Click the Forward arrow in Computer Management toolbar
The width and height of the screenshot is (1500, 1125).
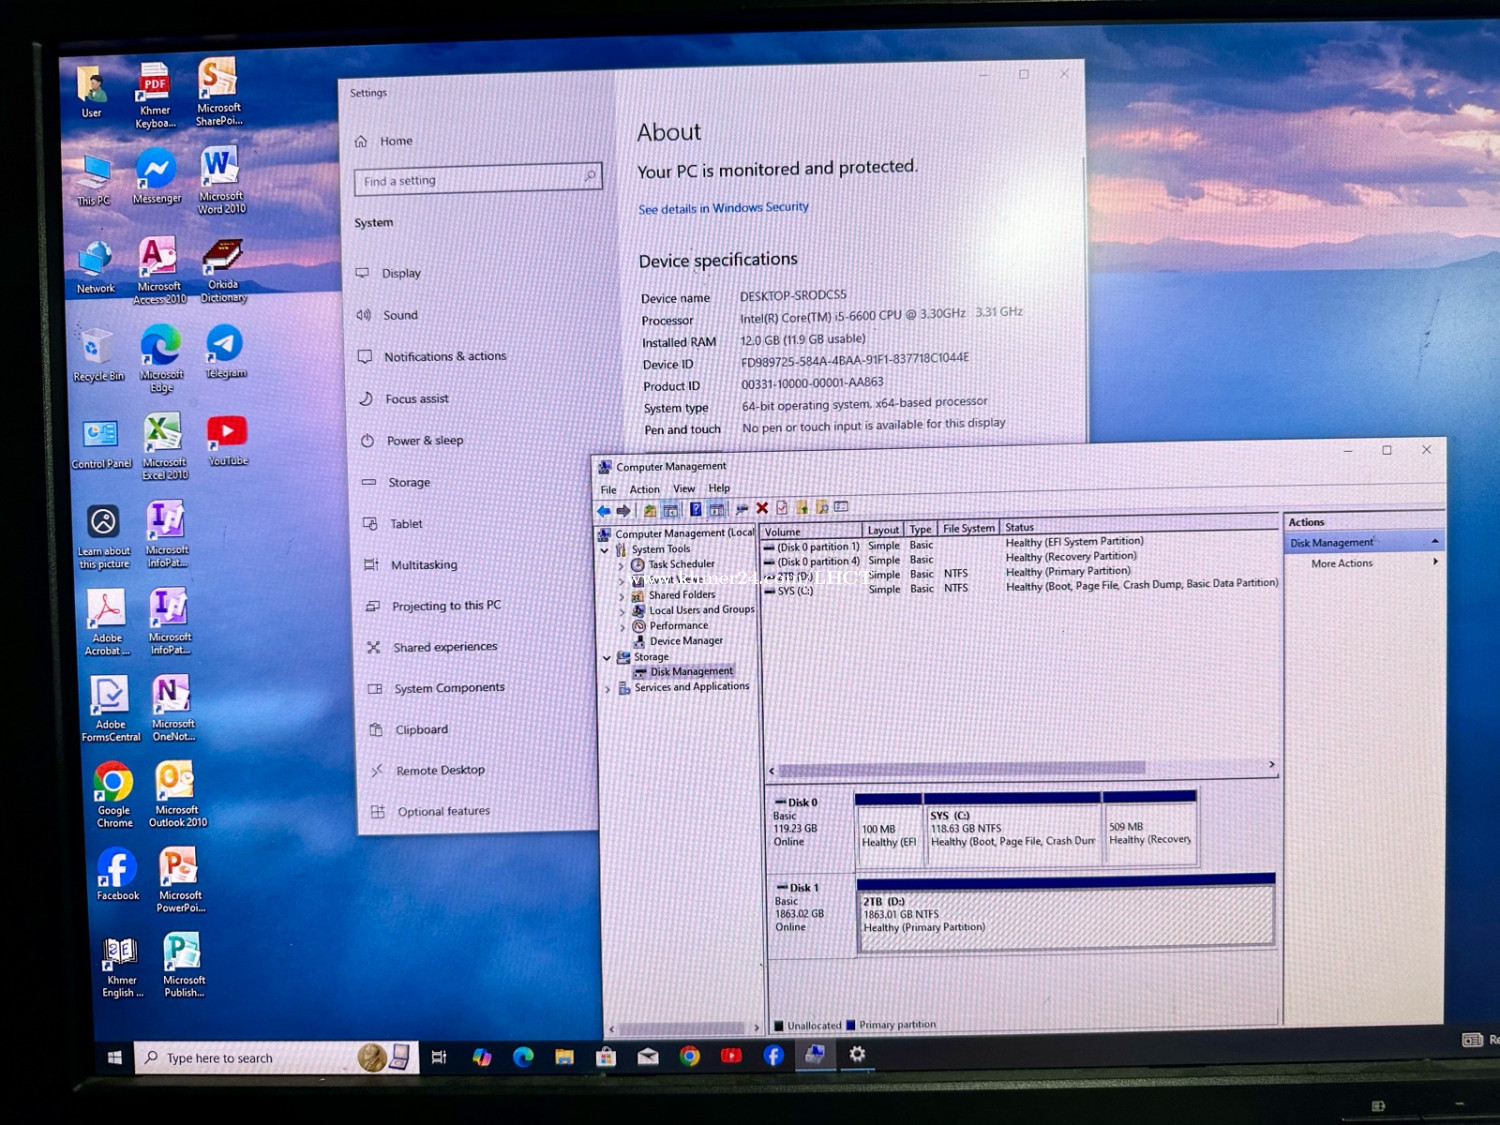tap(624, 511)
